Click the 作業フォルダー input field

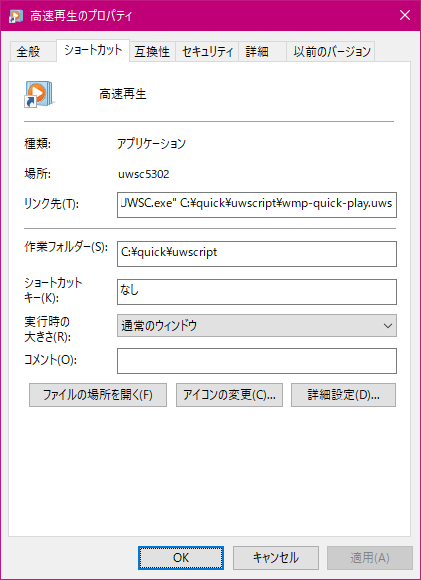(257, 254)
